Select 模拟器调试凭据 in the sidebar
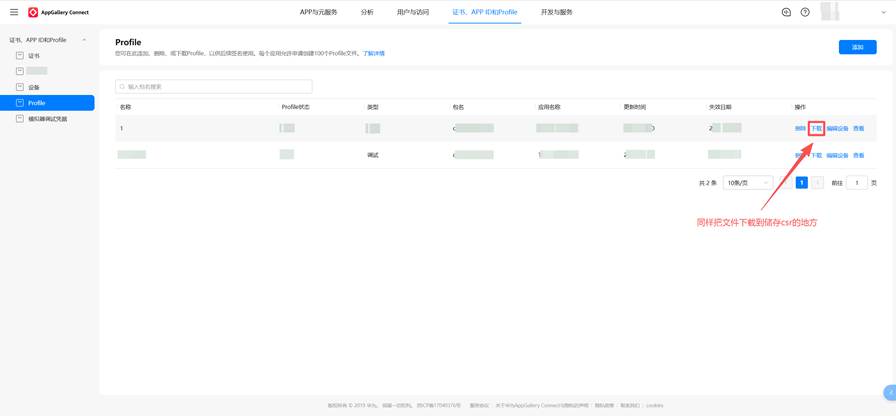Screen dimensions: 896x416 (47, 119)
